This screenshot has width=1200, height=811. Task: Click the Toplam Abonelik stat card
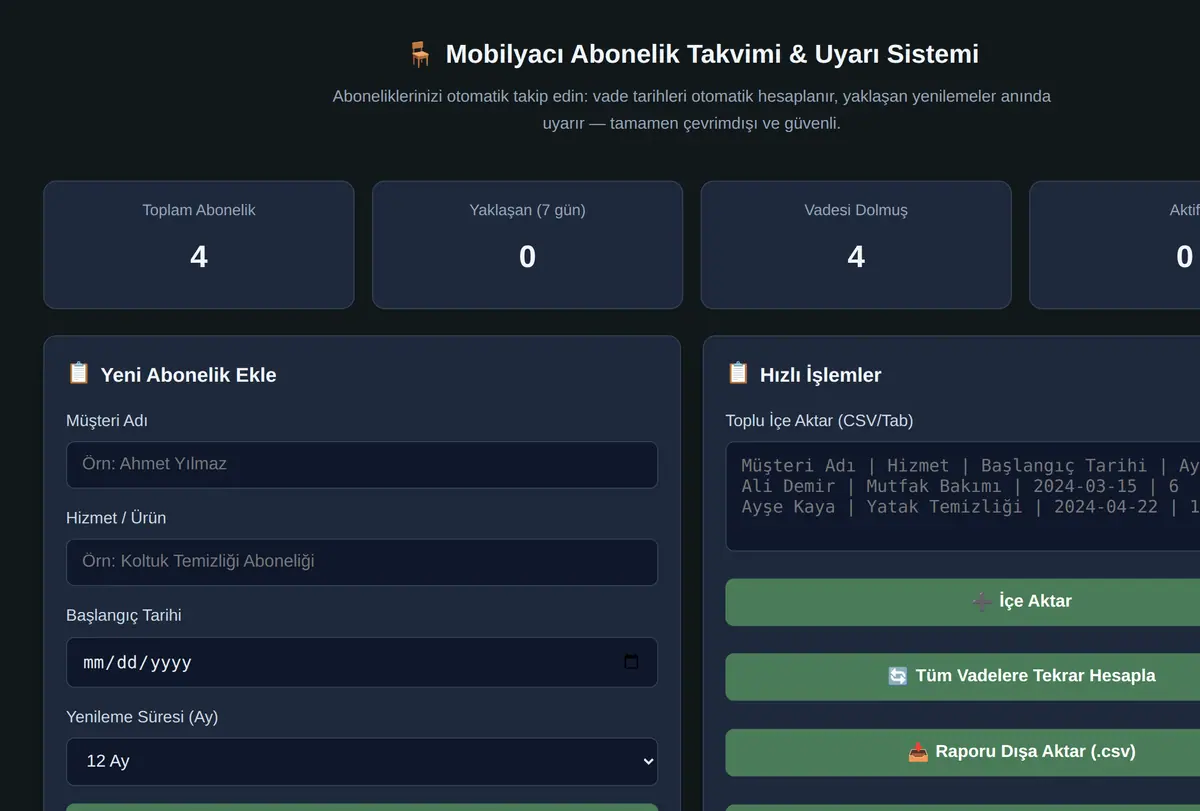tap(199, 245)
